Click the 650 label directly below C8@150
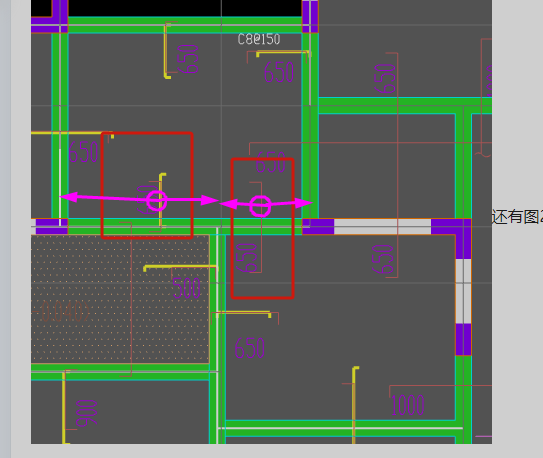This screenshot has width=543, height=458. (279, 72)
